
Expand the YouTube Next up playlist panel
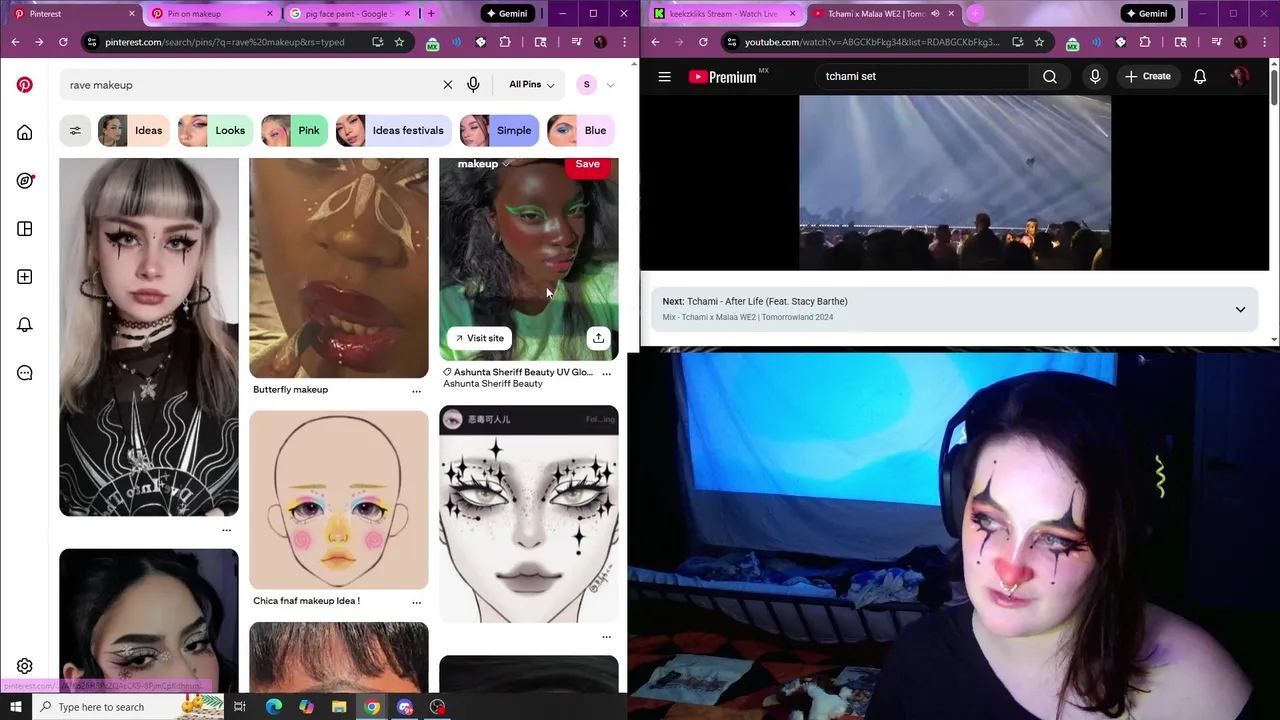1240,309
